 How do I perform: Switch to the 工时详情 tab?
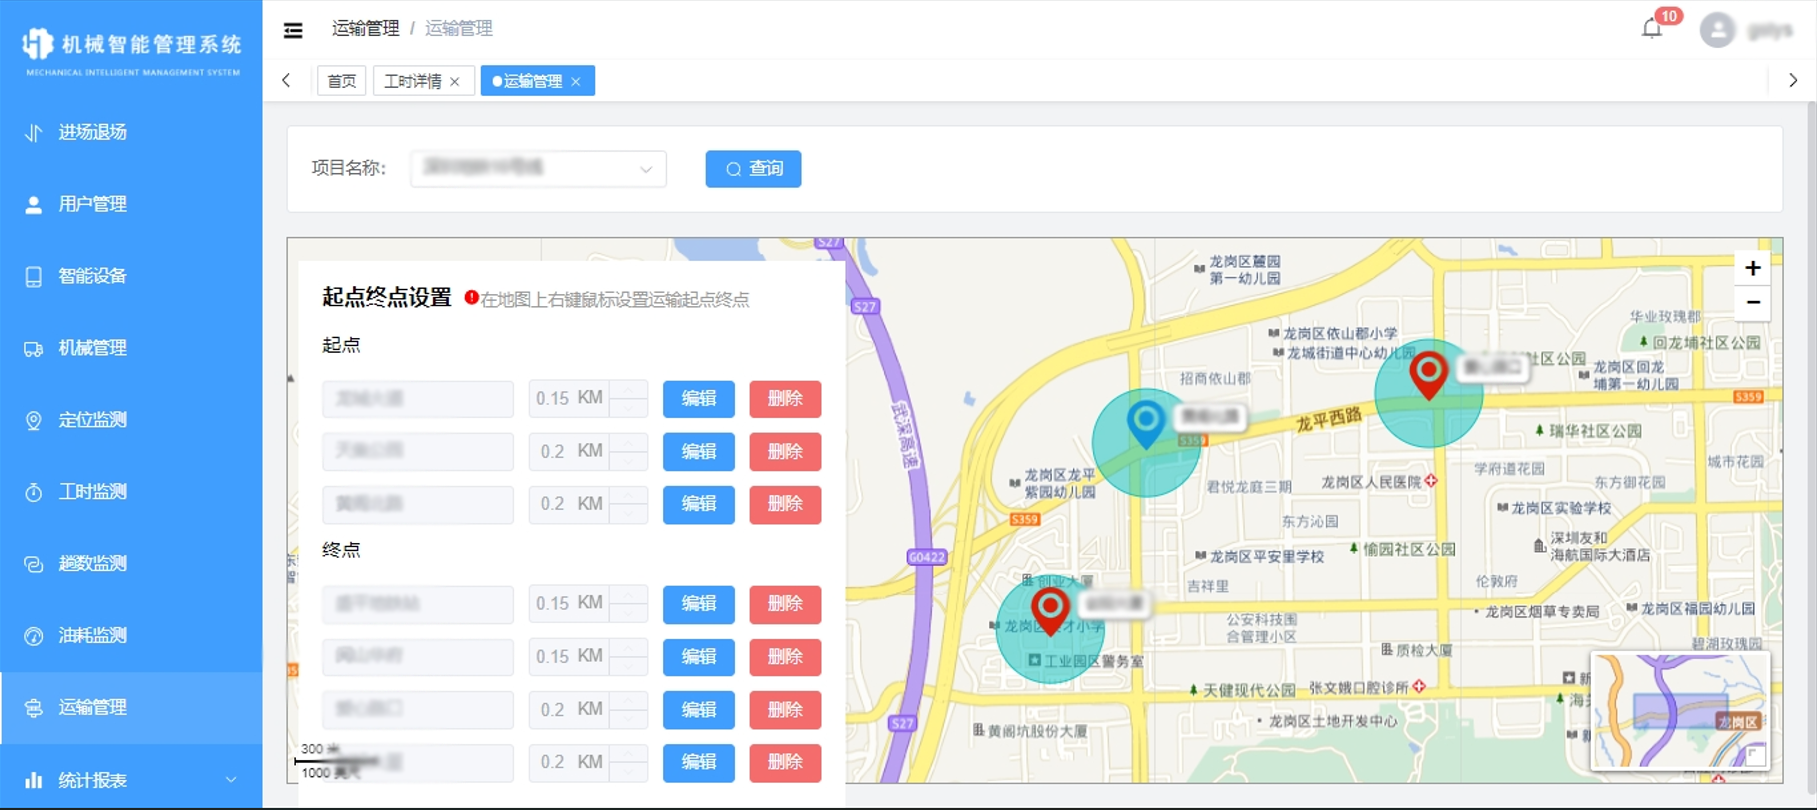coord(412,81)
